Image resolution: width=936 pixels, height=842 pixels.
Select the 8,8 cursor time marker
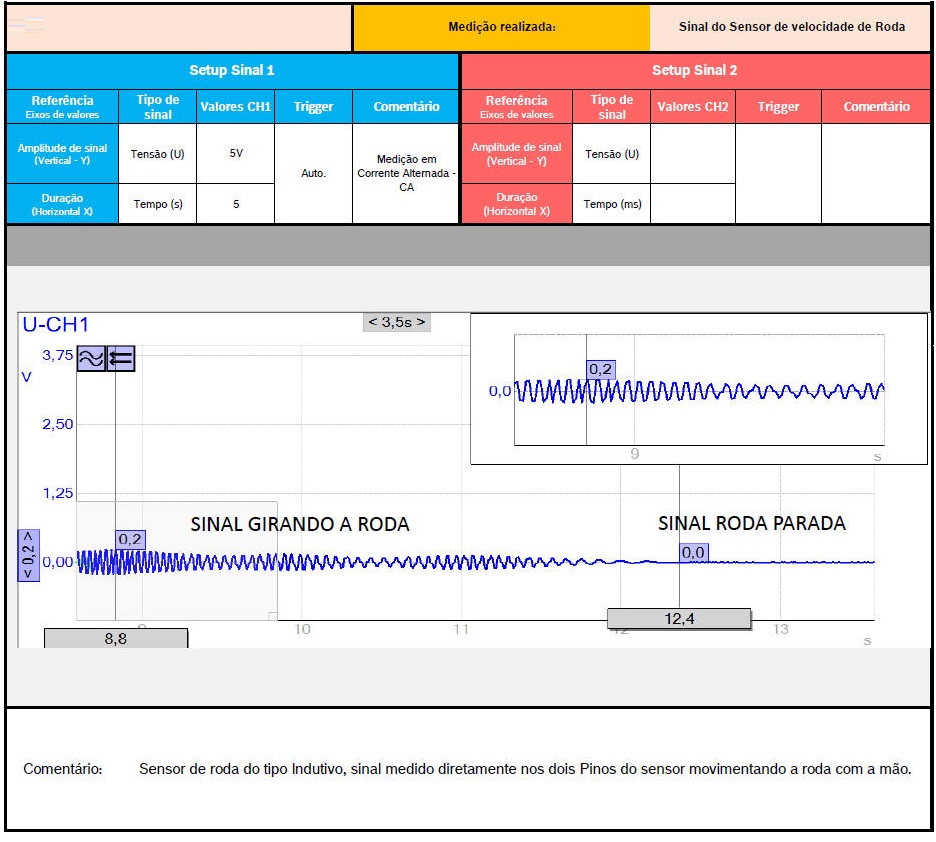[116, 639]
